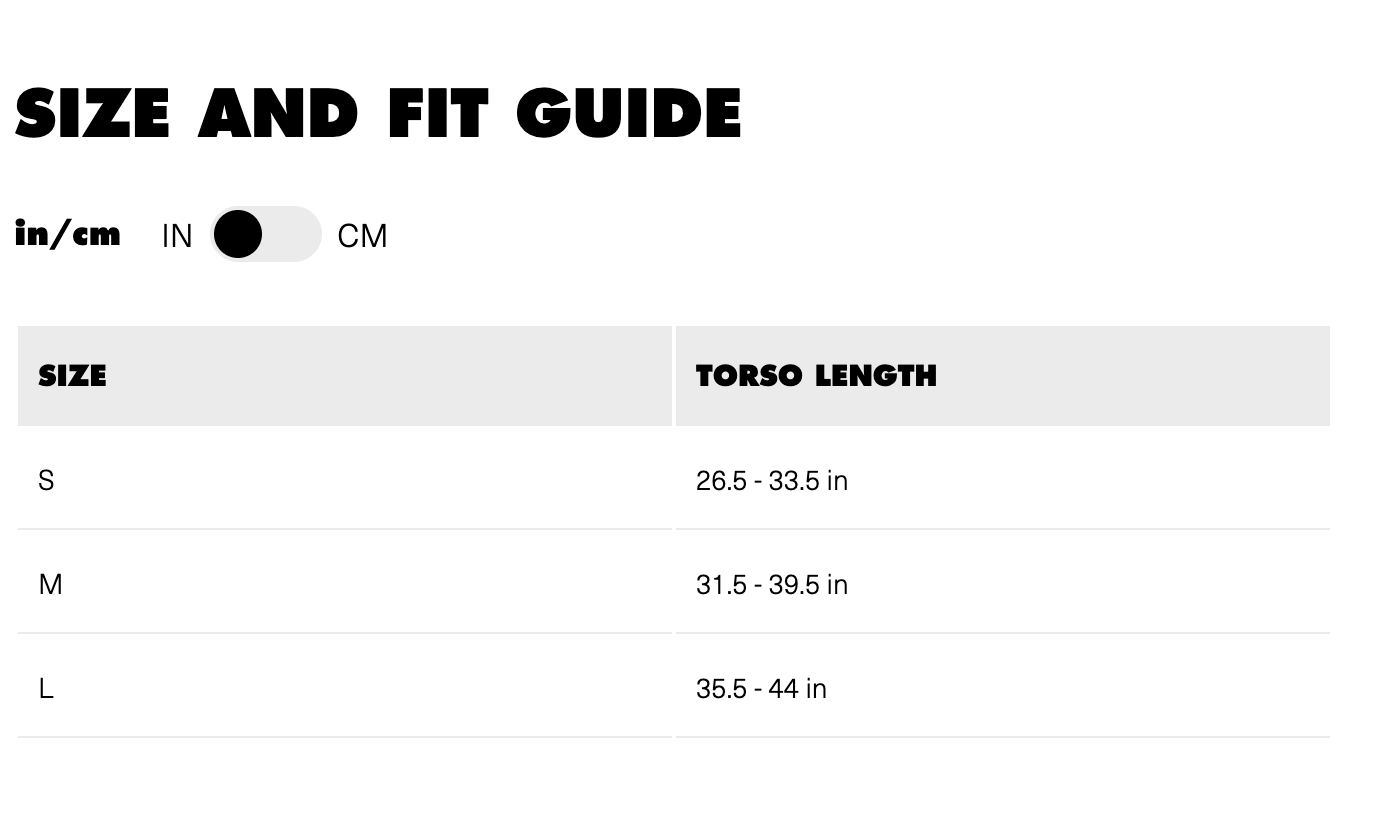
Task: Click the word AND in heading
Action: [278, 113]
